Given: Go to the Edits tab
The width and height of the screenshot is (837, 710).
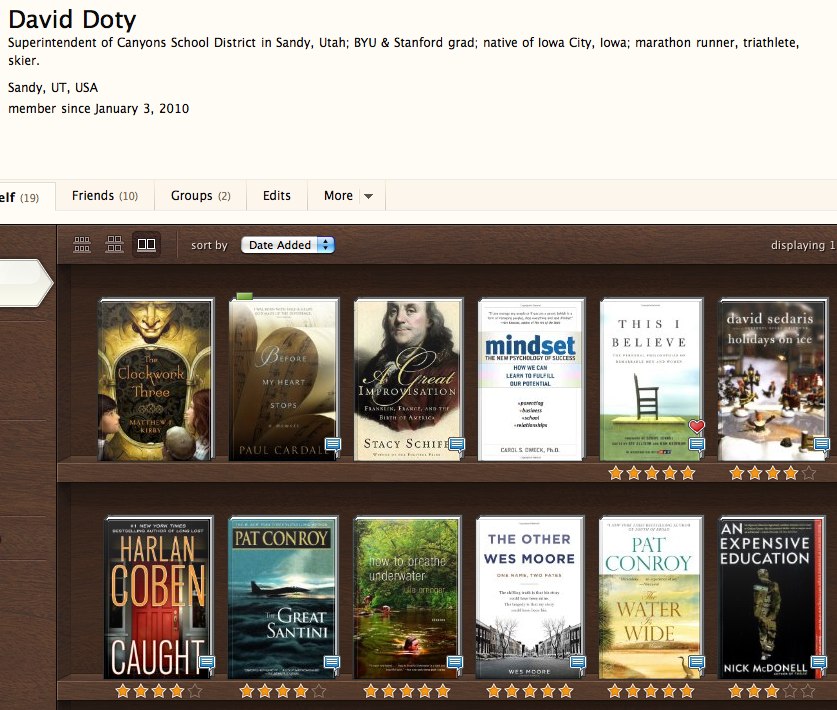Looking at the screenshot, I should (x=277, y=196).
